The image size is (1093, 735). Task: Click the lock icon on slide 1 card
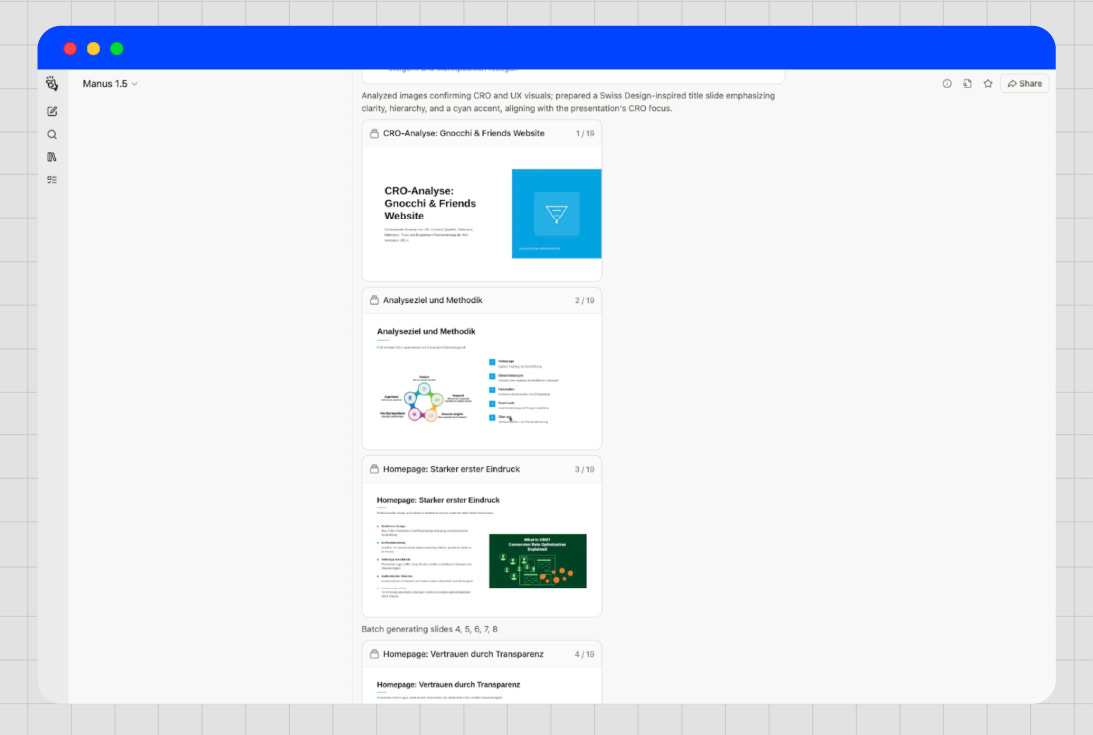(375, 132)
